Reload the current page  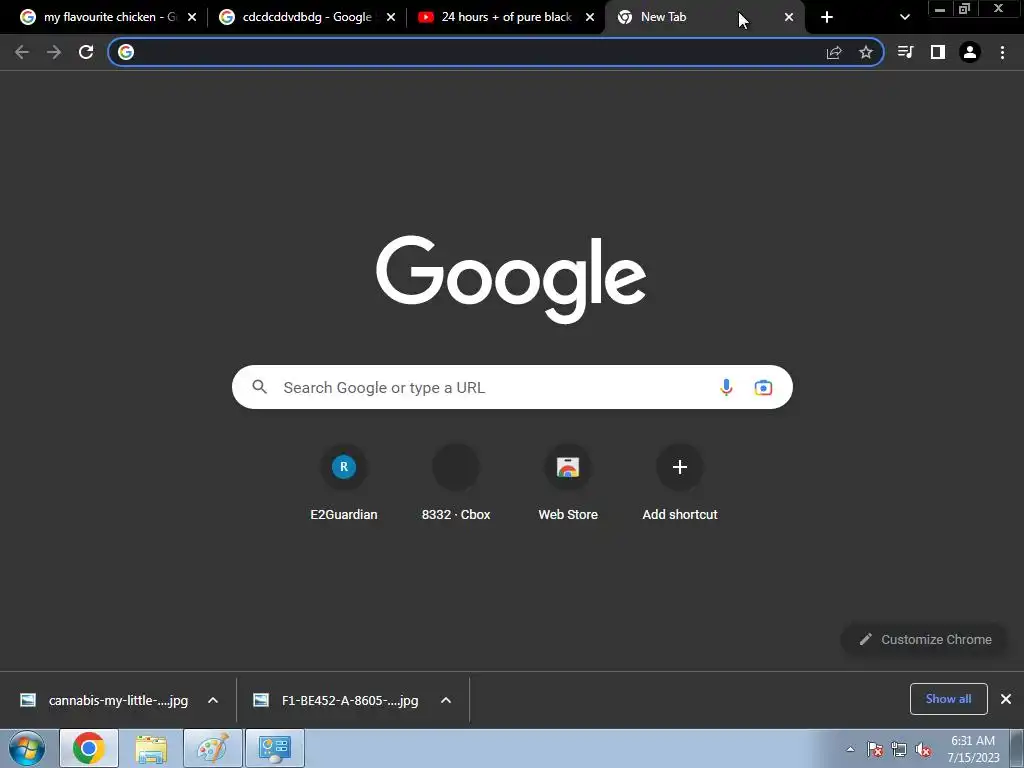point(86,52)
